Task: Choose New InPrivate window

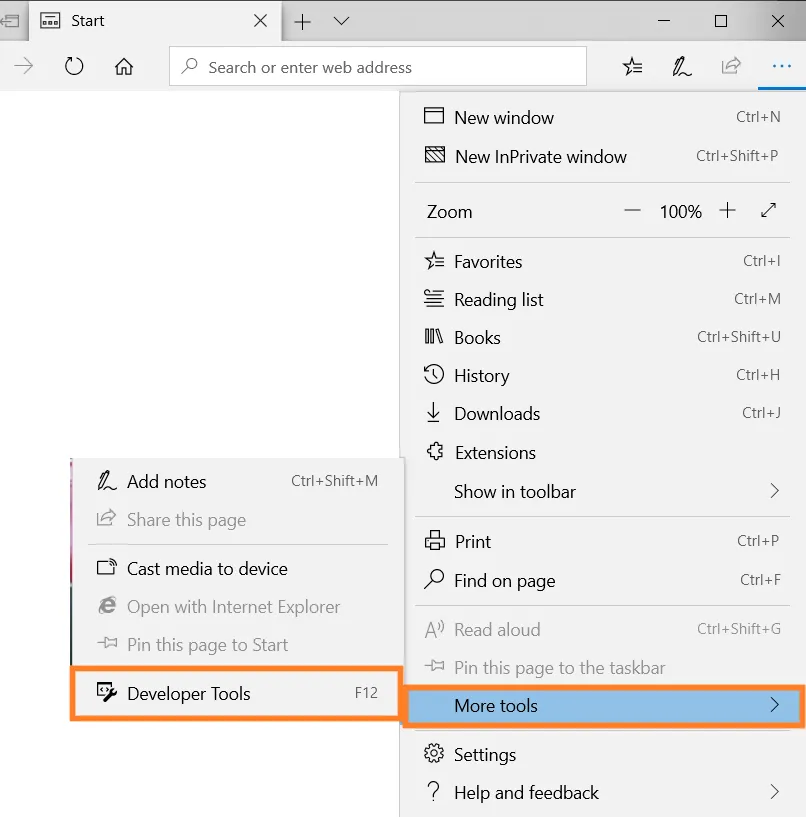Action: click(x=602, y=156)
